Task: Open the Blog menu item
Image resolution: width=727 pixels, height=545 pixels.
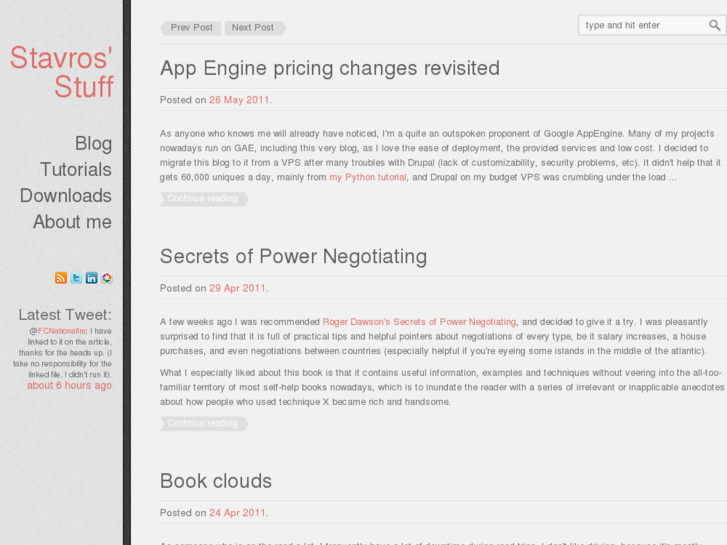Action: [x=93, y=143]
